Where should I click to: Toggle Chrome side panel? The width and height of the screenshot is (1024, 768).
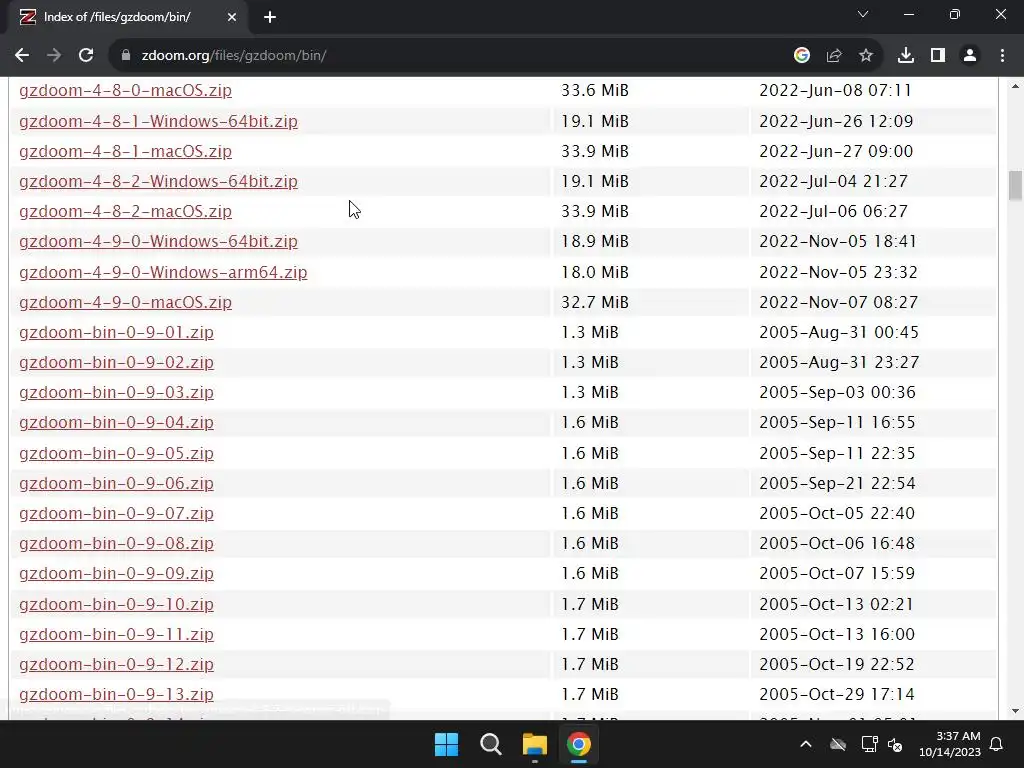pos(938,56)
